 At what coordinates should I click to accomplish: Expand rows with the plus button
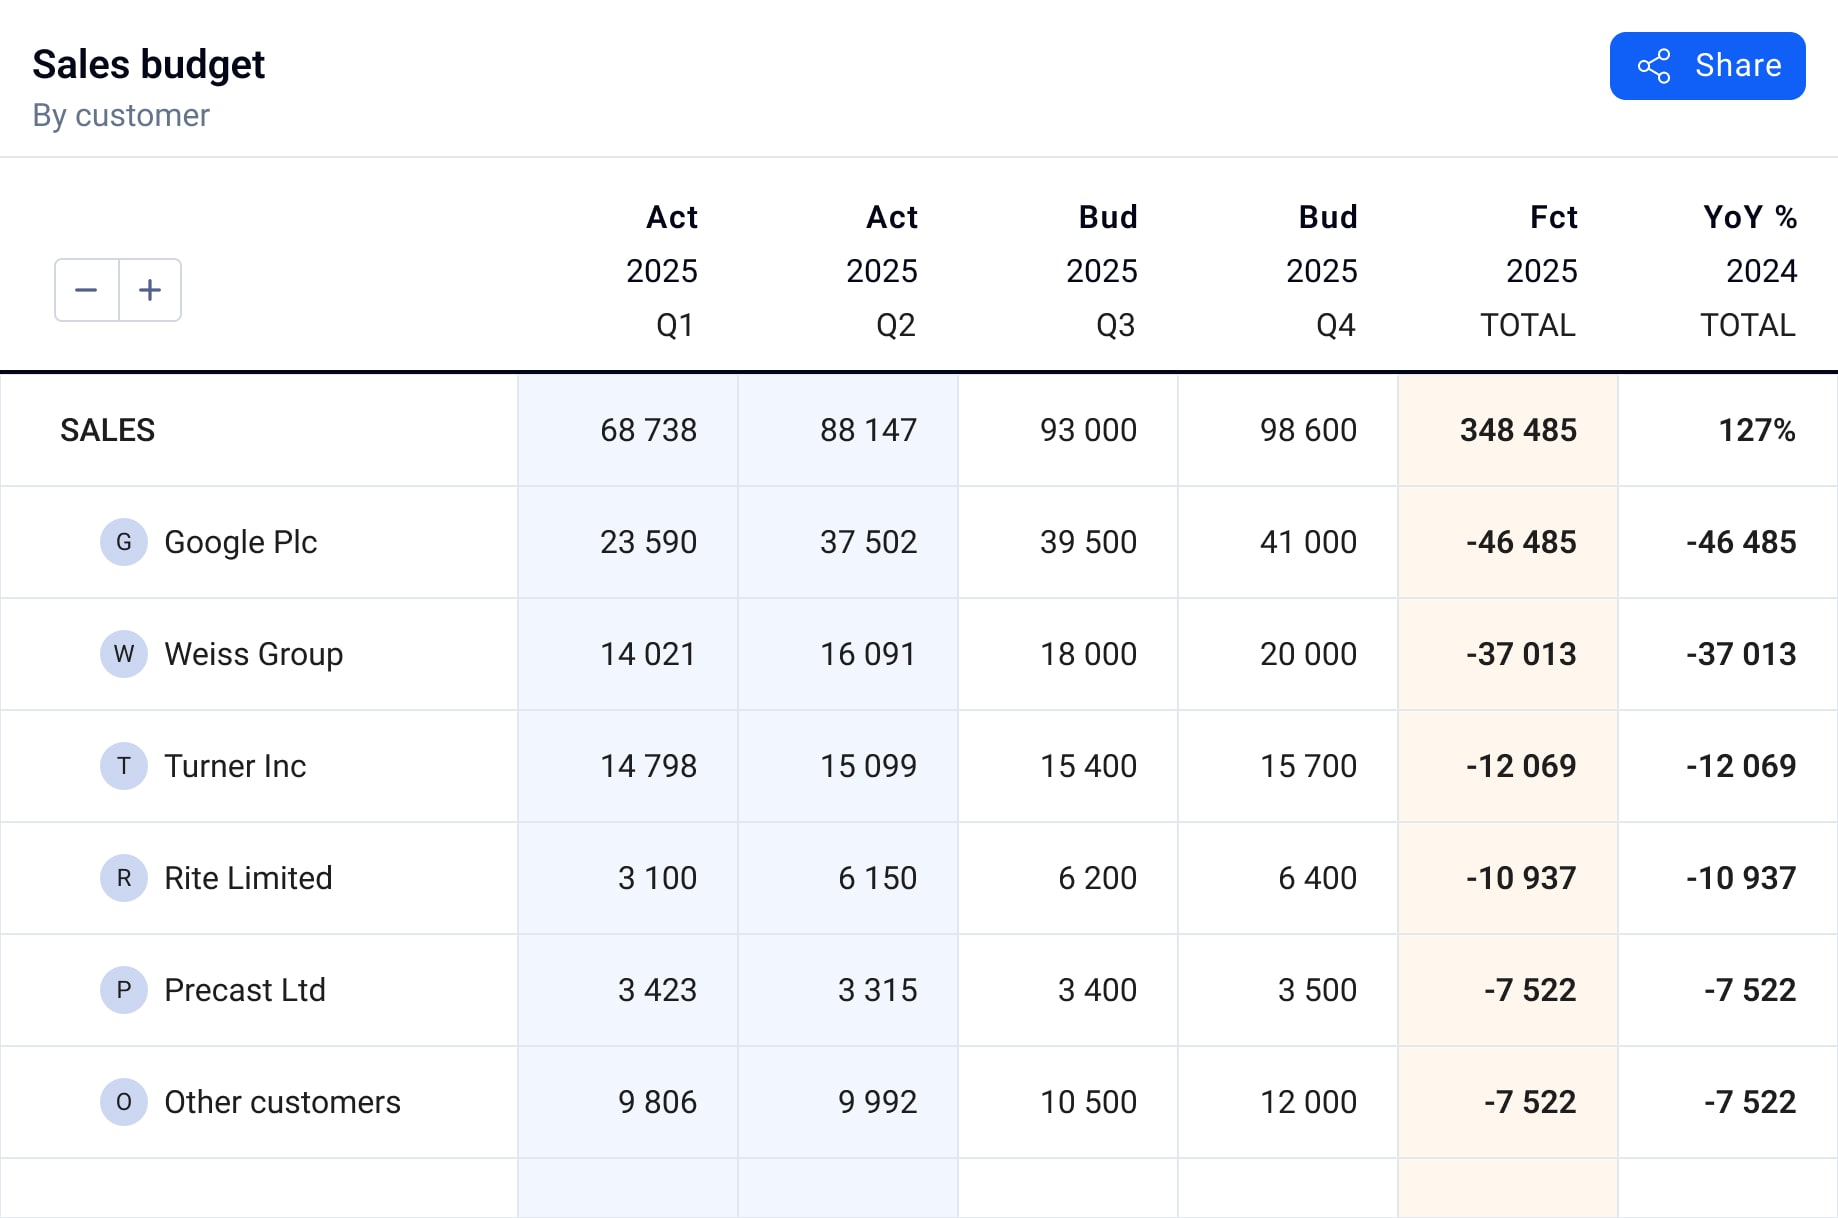click(x=150, y=290)
